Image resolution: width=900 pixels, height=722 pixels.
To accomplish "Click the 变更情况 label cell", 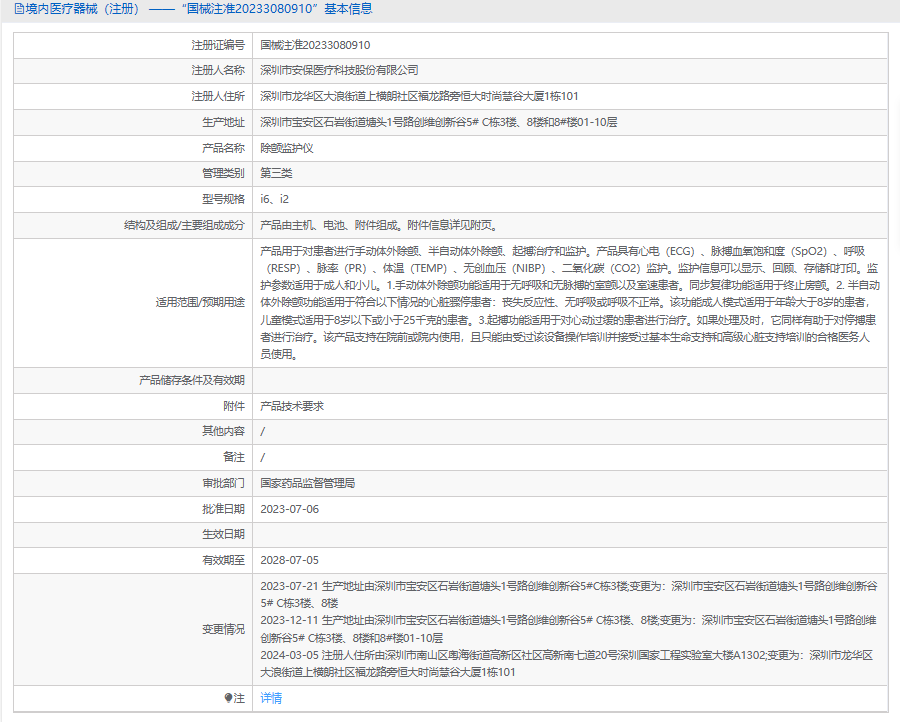I will click(x=133, y=629).
